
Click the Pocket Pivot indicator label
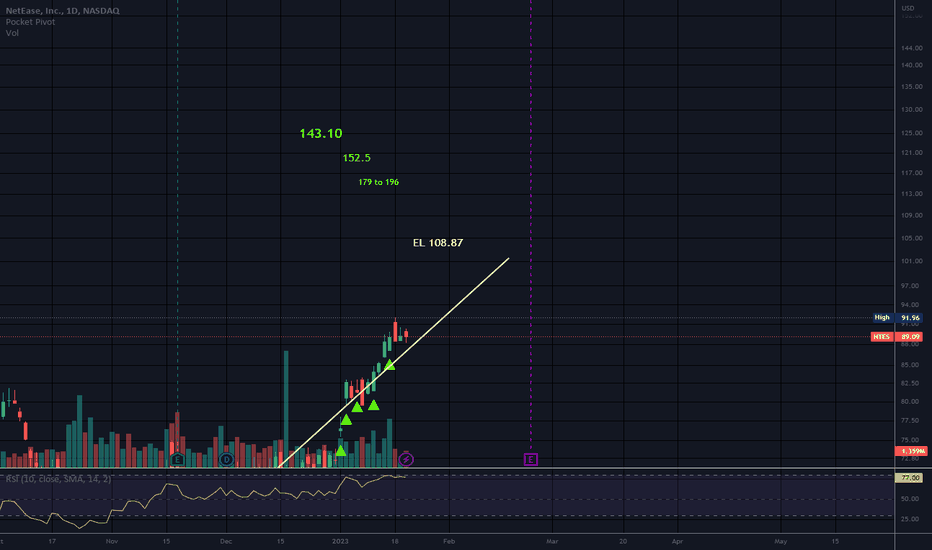(30, 22)
